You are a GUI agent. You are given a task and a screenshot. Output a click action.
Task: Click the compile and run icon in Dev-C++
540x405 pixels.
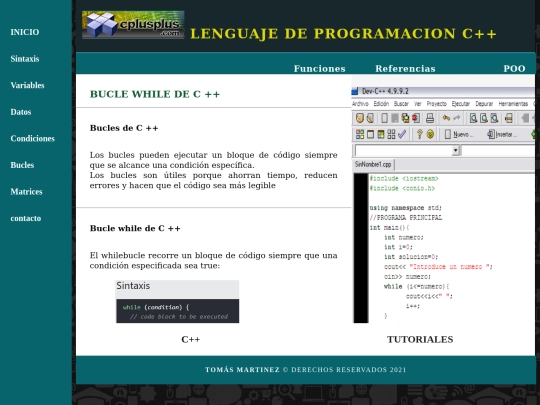[x=381, y=134]
